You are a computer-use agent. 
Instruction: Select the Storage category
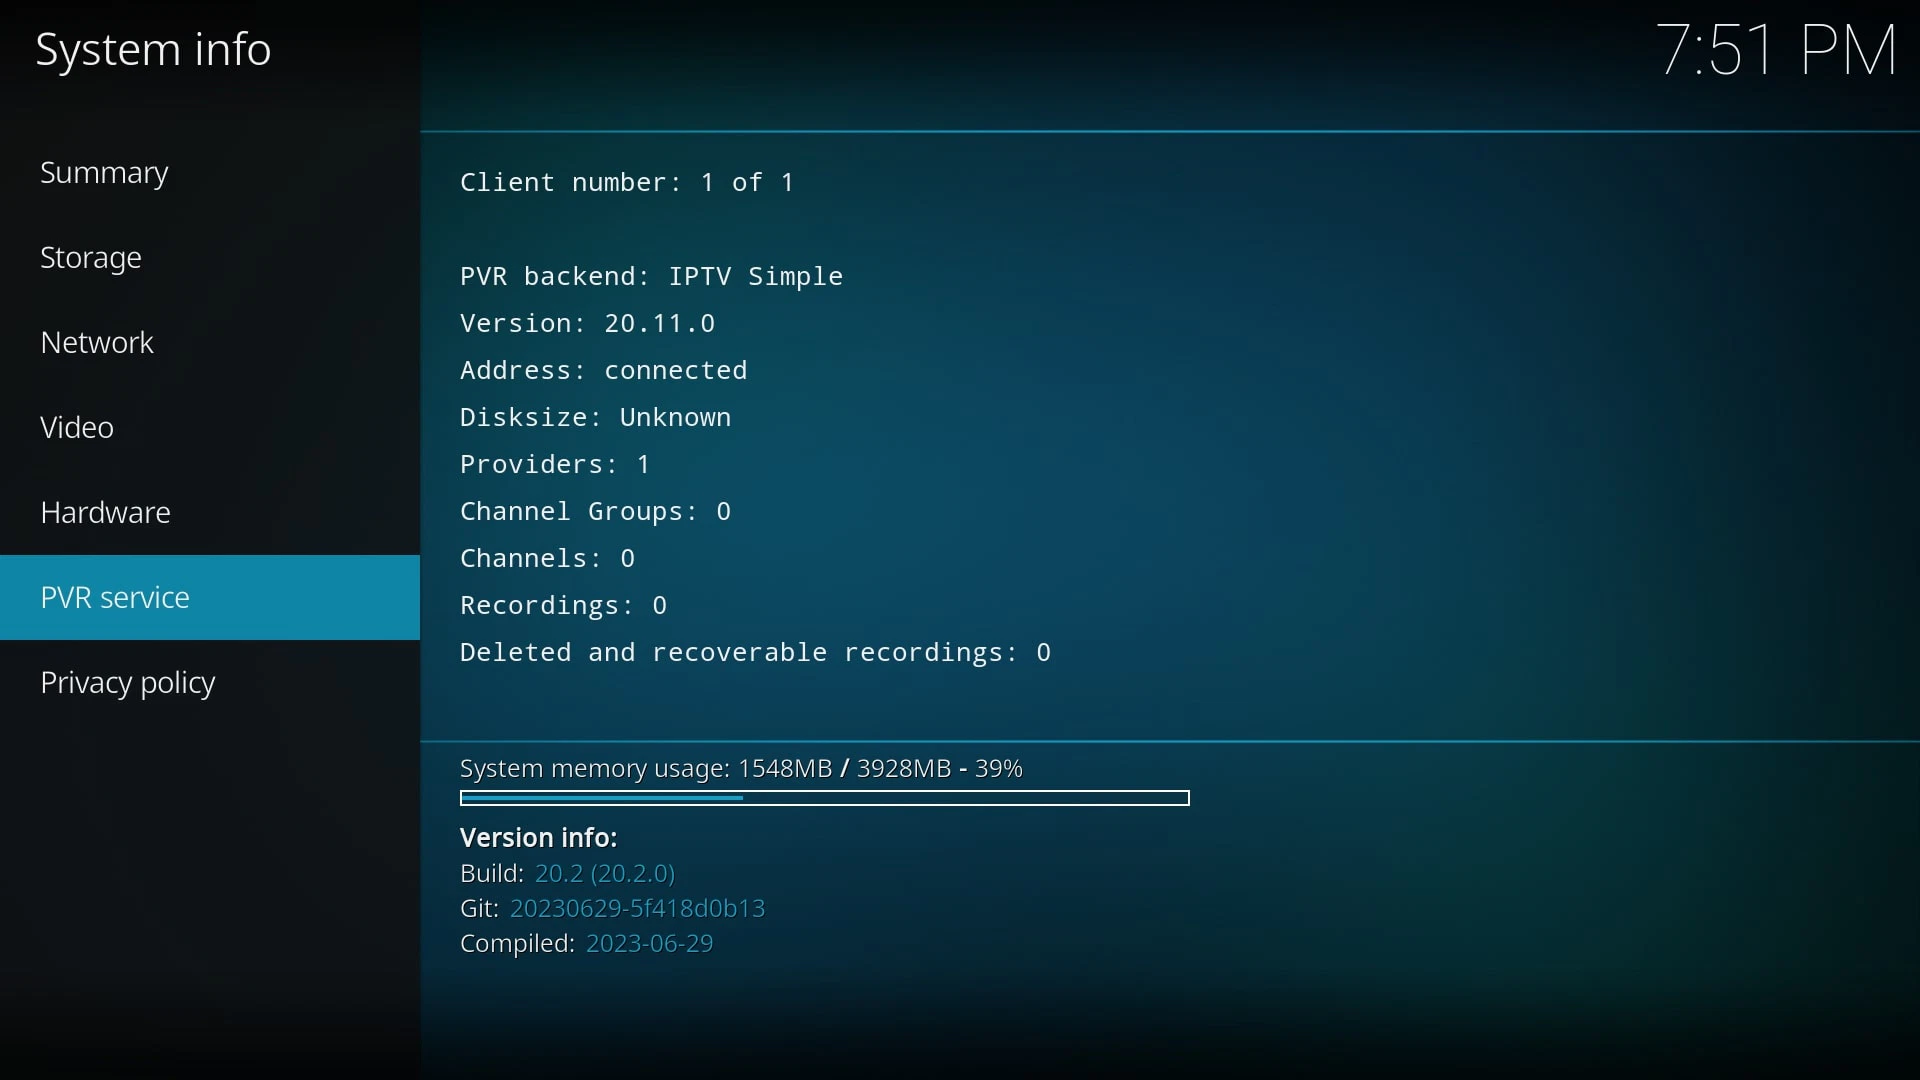[x=210, y=258]
